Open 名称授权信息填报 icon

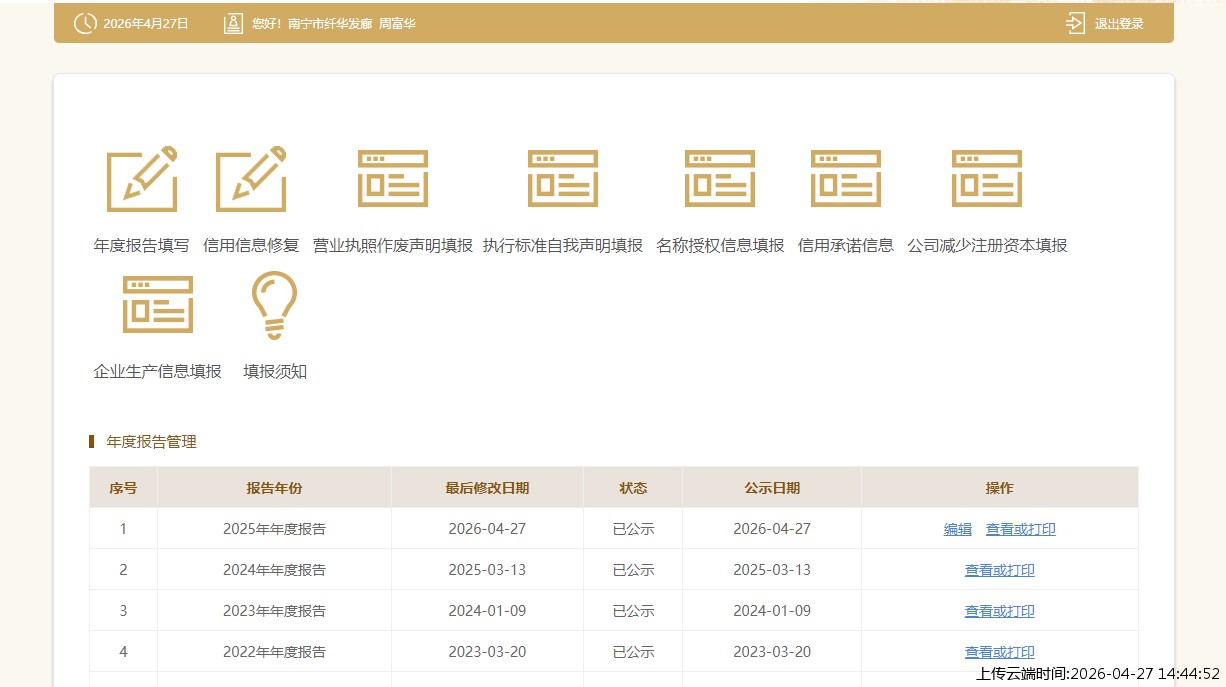[x=720, y=179]
